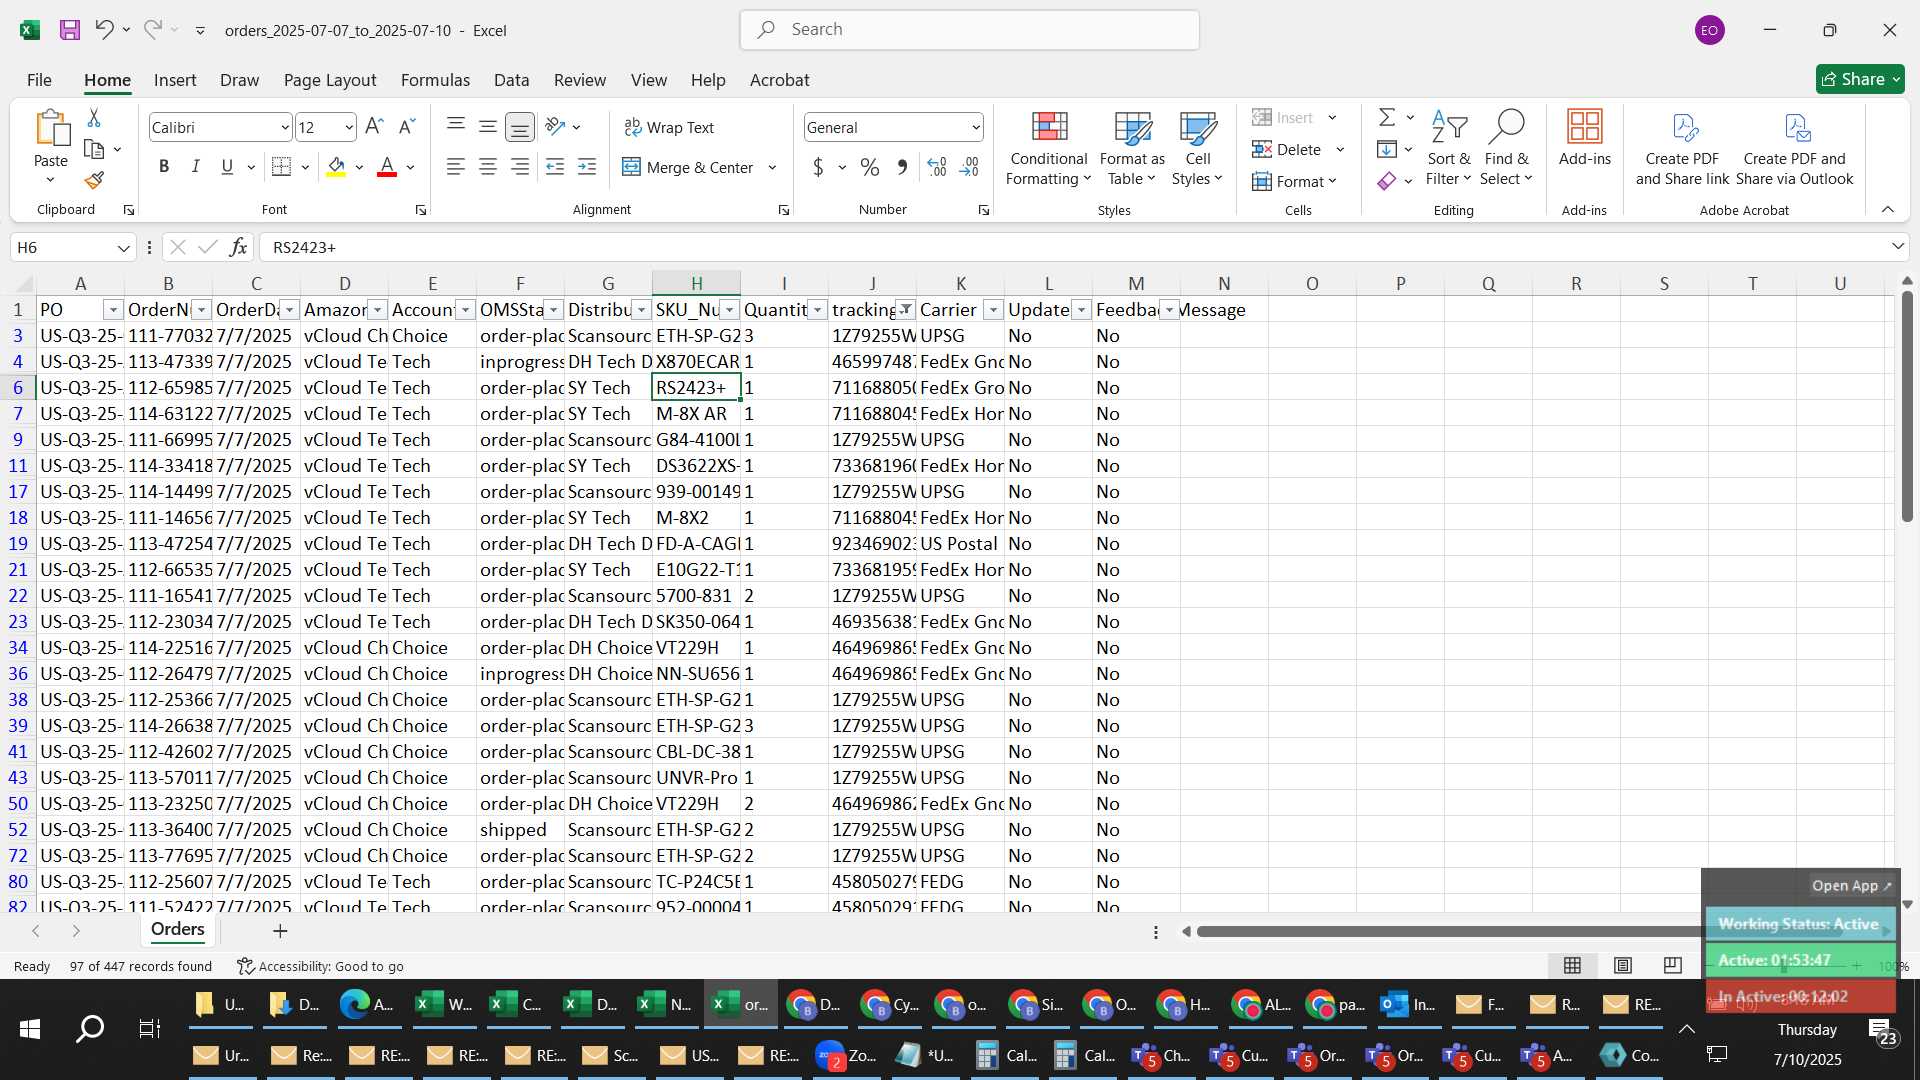Select the Format Painter brush icon
The width and height of the screenshot is (1920, 1080).
point(94,181)
